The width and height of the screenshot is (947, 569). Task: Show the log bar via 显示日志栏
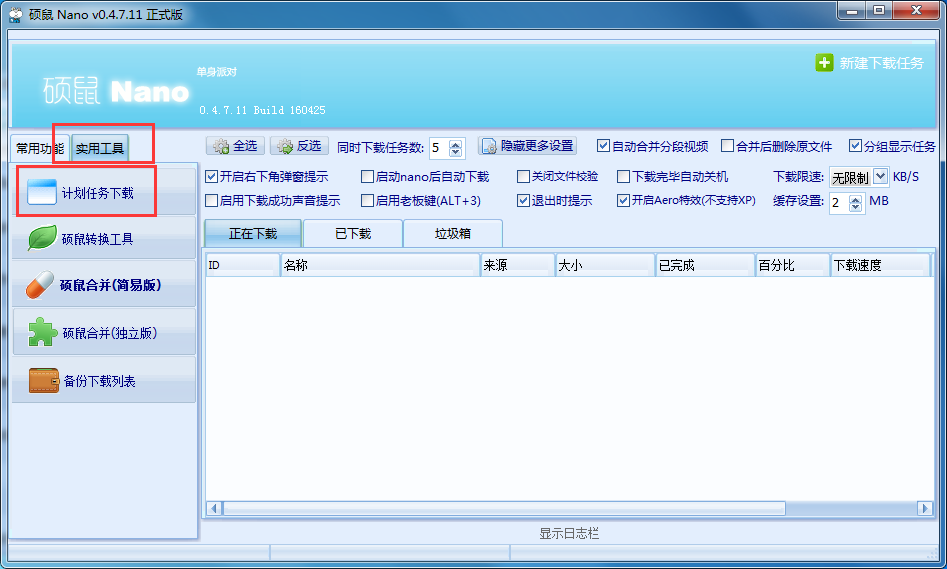[569, 533]
